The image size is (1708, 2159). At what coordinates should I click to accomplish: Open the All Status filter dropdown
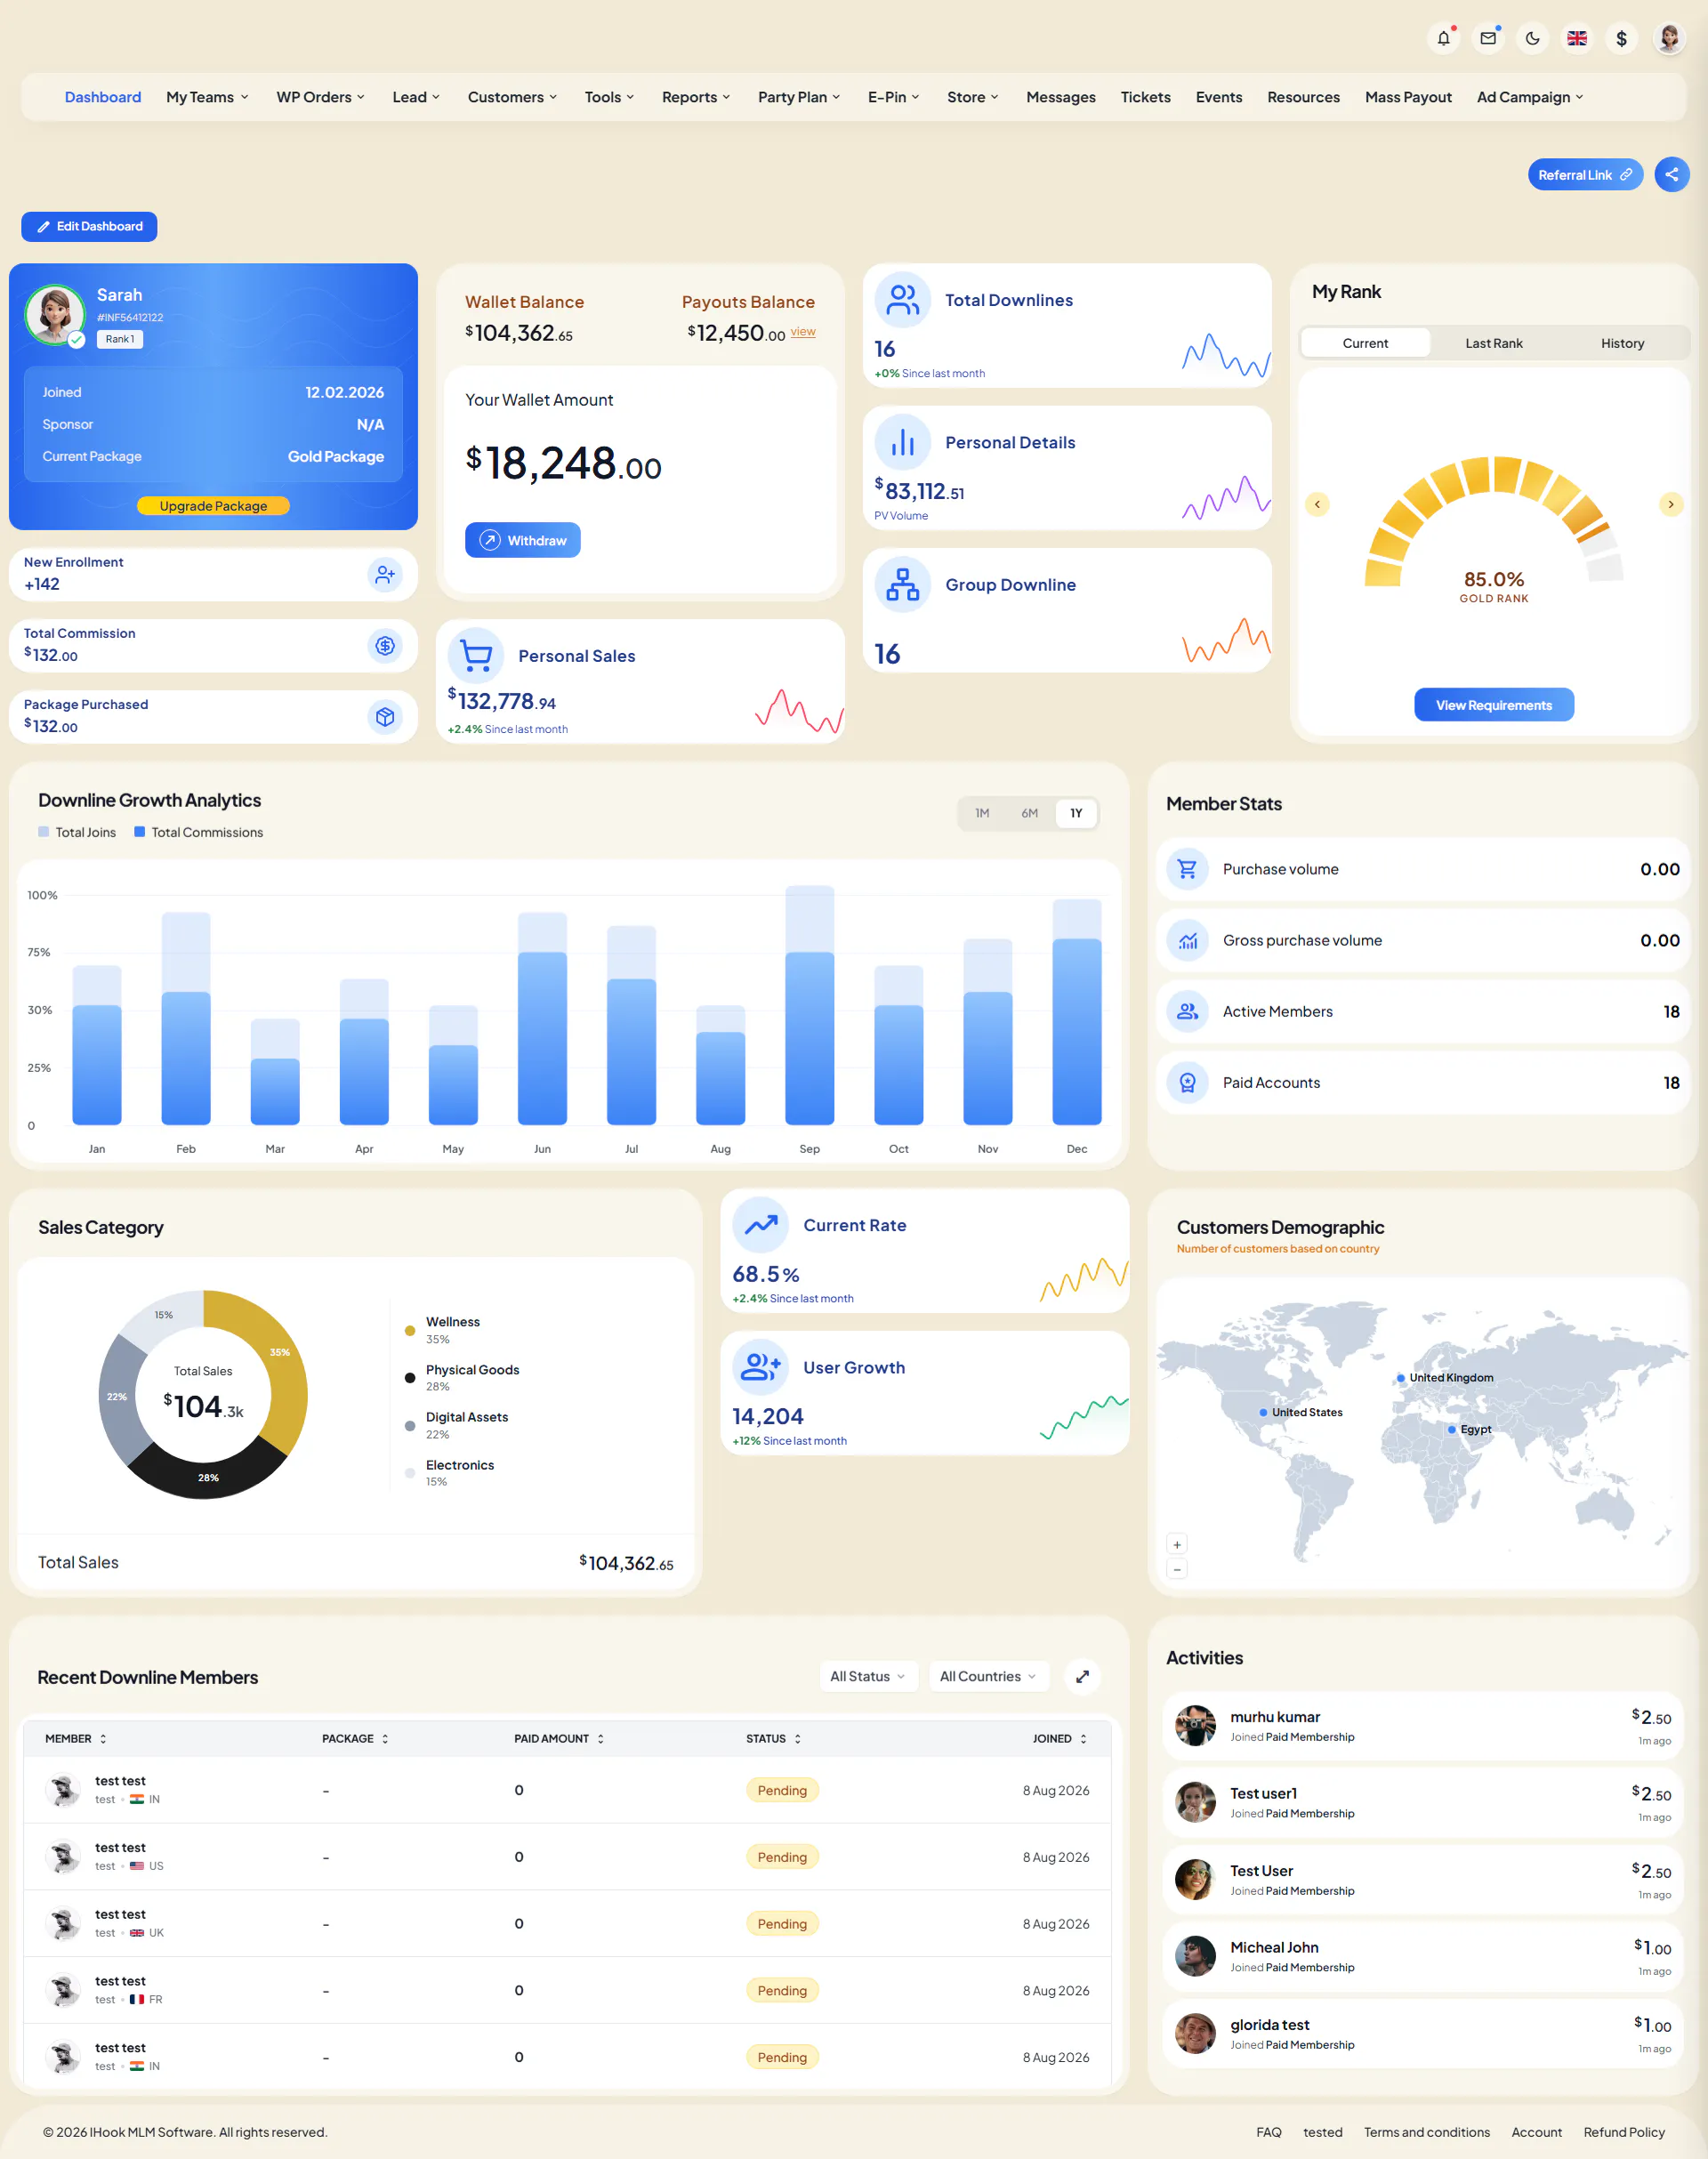tap(868, 1676)
